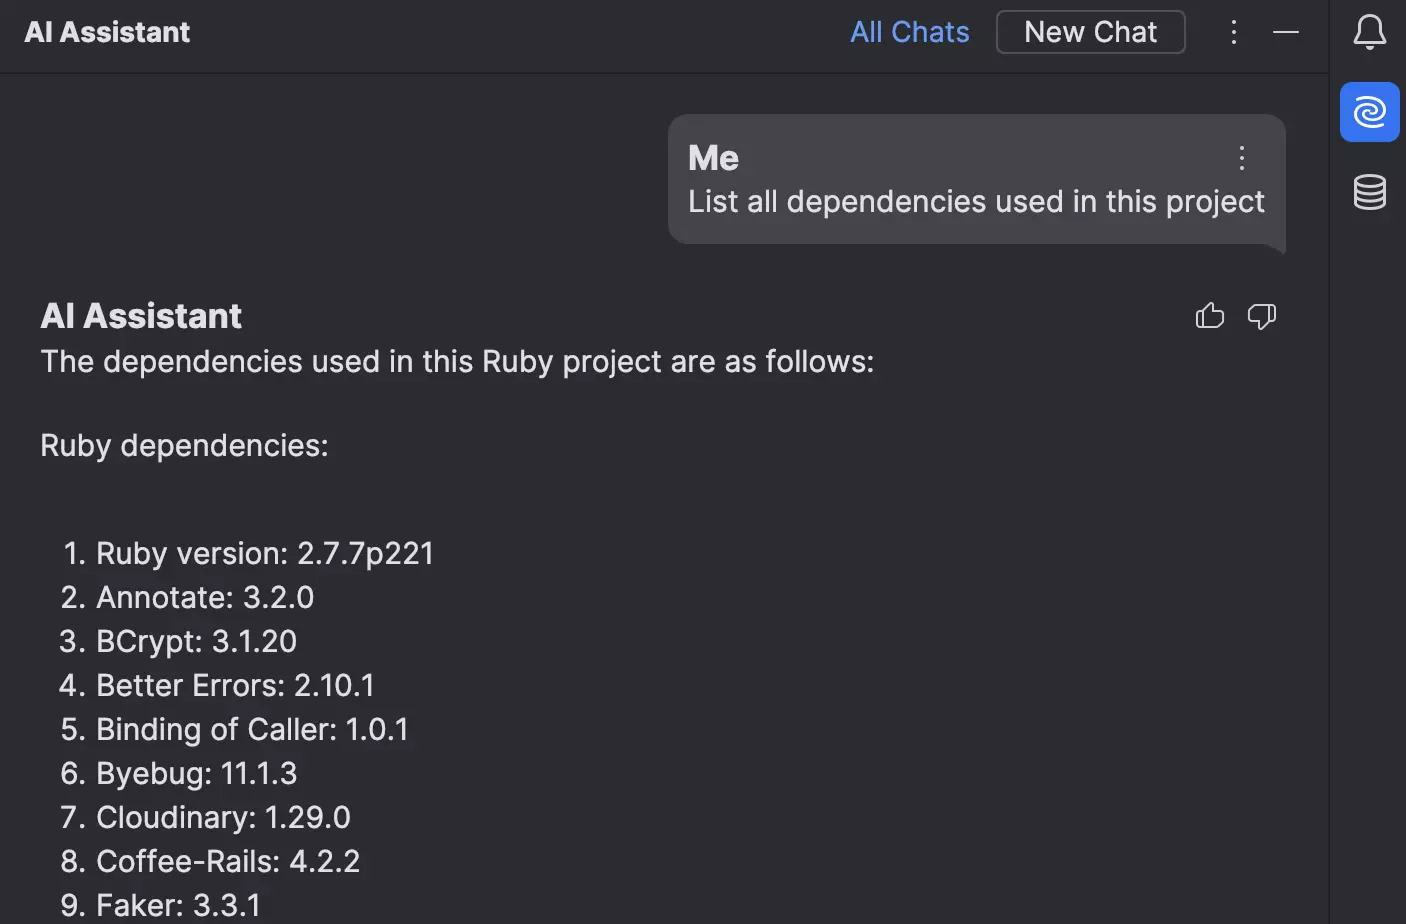This screenshot has height=924, width=1406.
Task: Open the AI Assistant chat options dropdown
Action: 1233,31
